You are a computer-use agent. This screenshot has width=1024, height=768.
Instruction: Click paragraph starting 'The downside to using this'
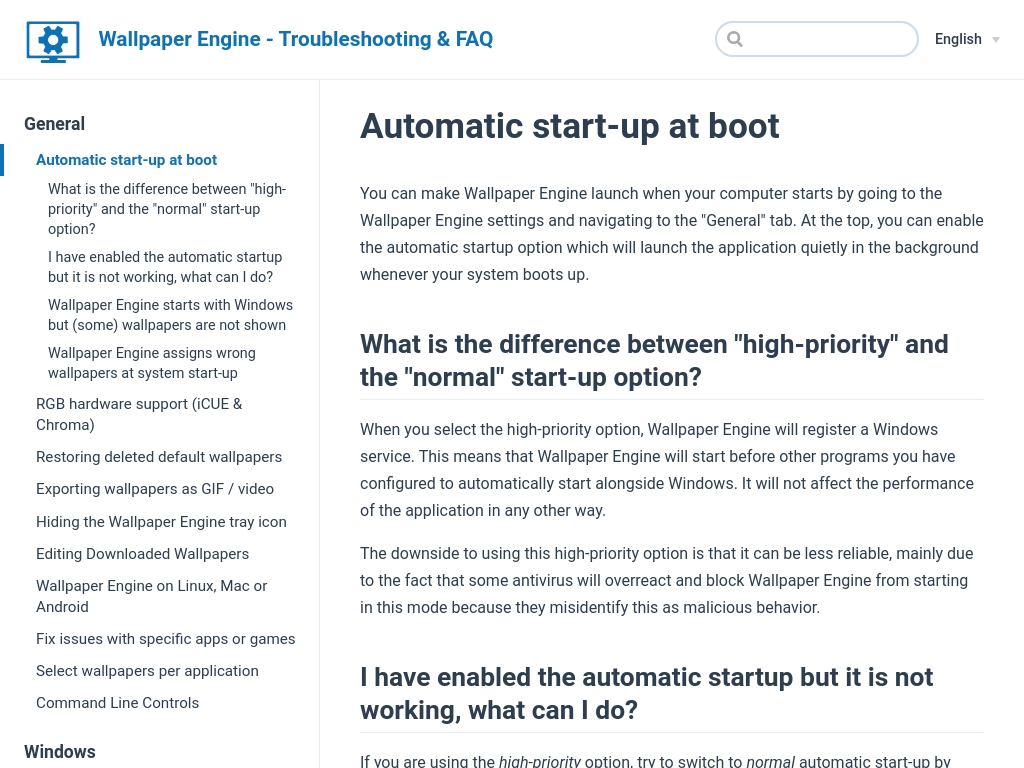point(666,580)
